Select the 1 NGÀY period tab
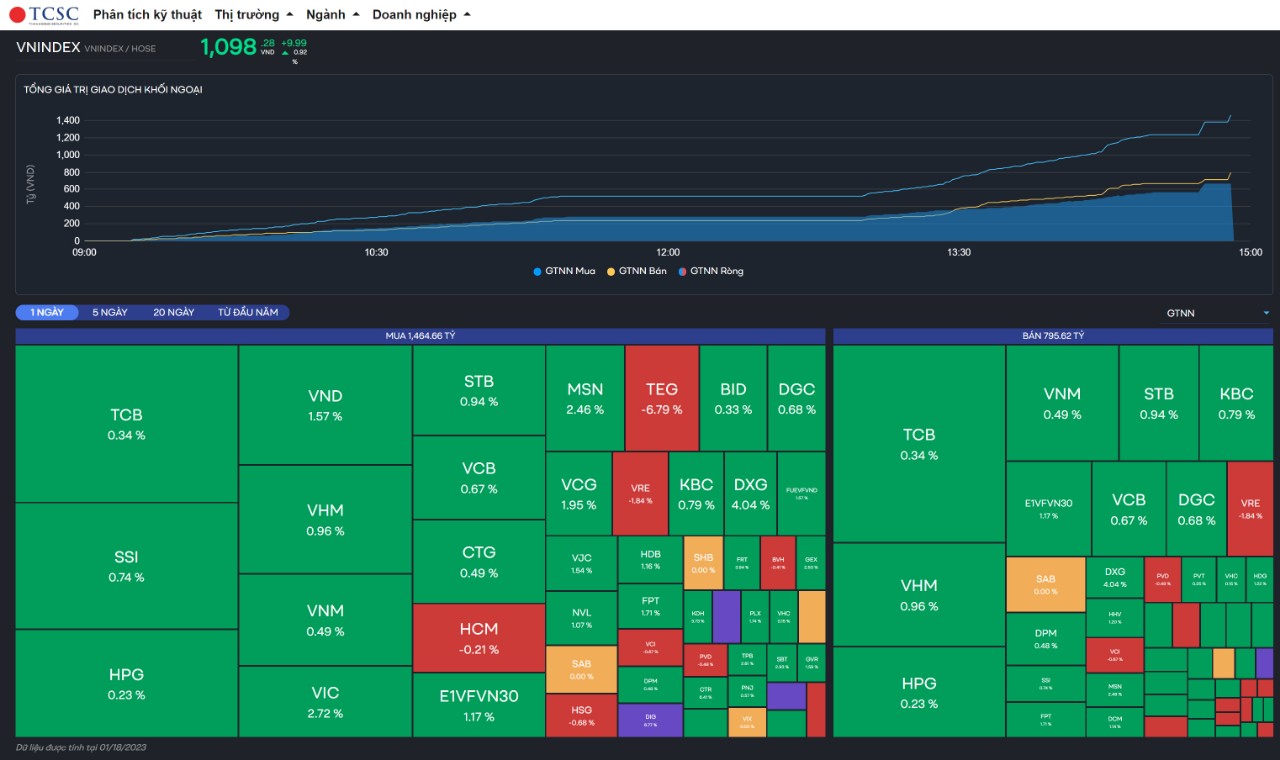Screen dimensions: 1280x760 (x=47, y=312)
